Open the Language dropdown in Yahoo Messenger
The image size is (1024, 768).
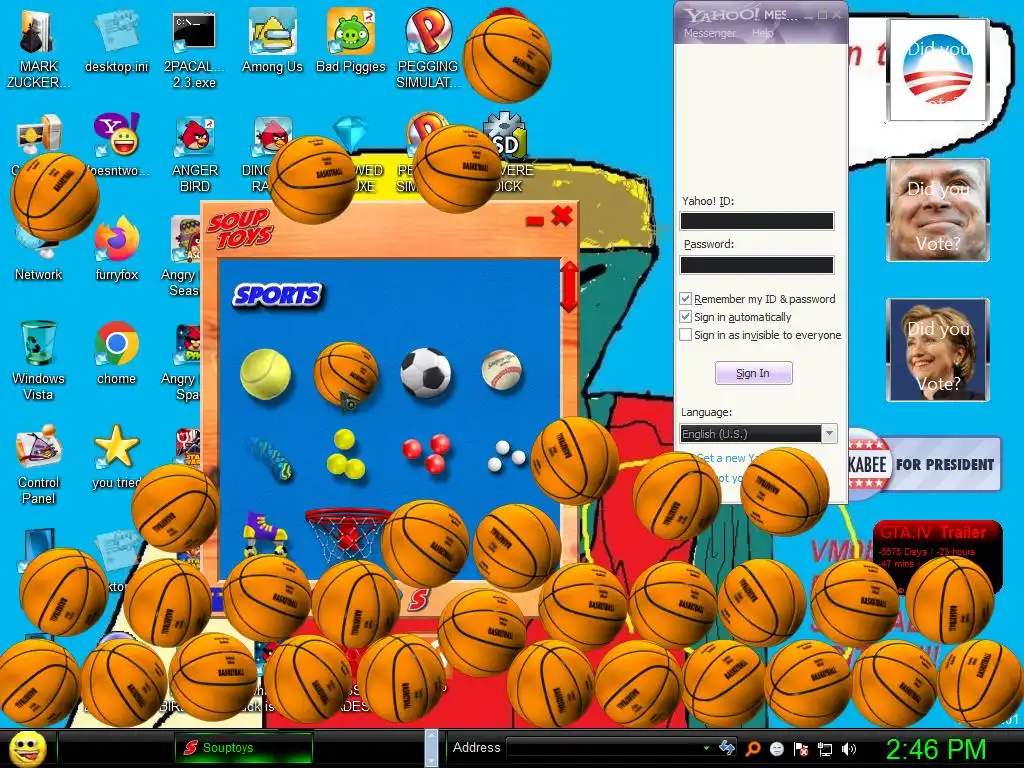pos(829,434)
